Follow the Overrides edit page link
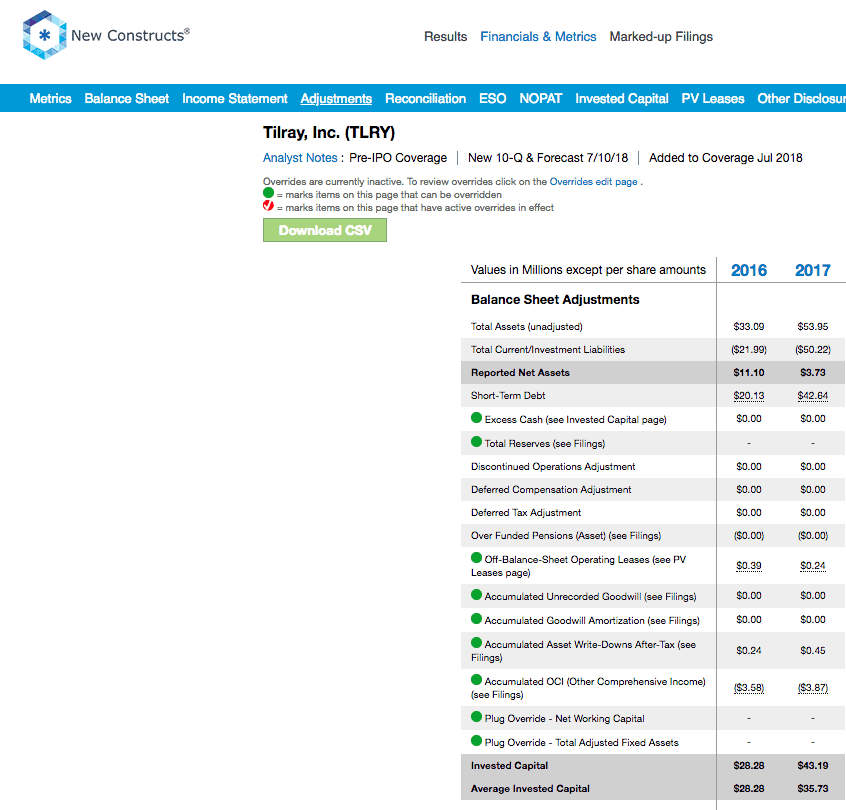Image resolution: width=846 pixels, height=810 pixels. (593, 182)
